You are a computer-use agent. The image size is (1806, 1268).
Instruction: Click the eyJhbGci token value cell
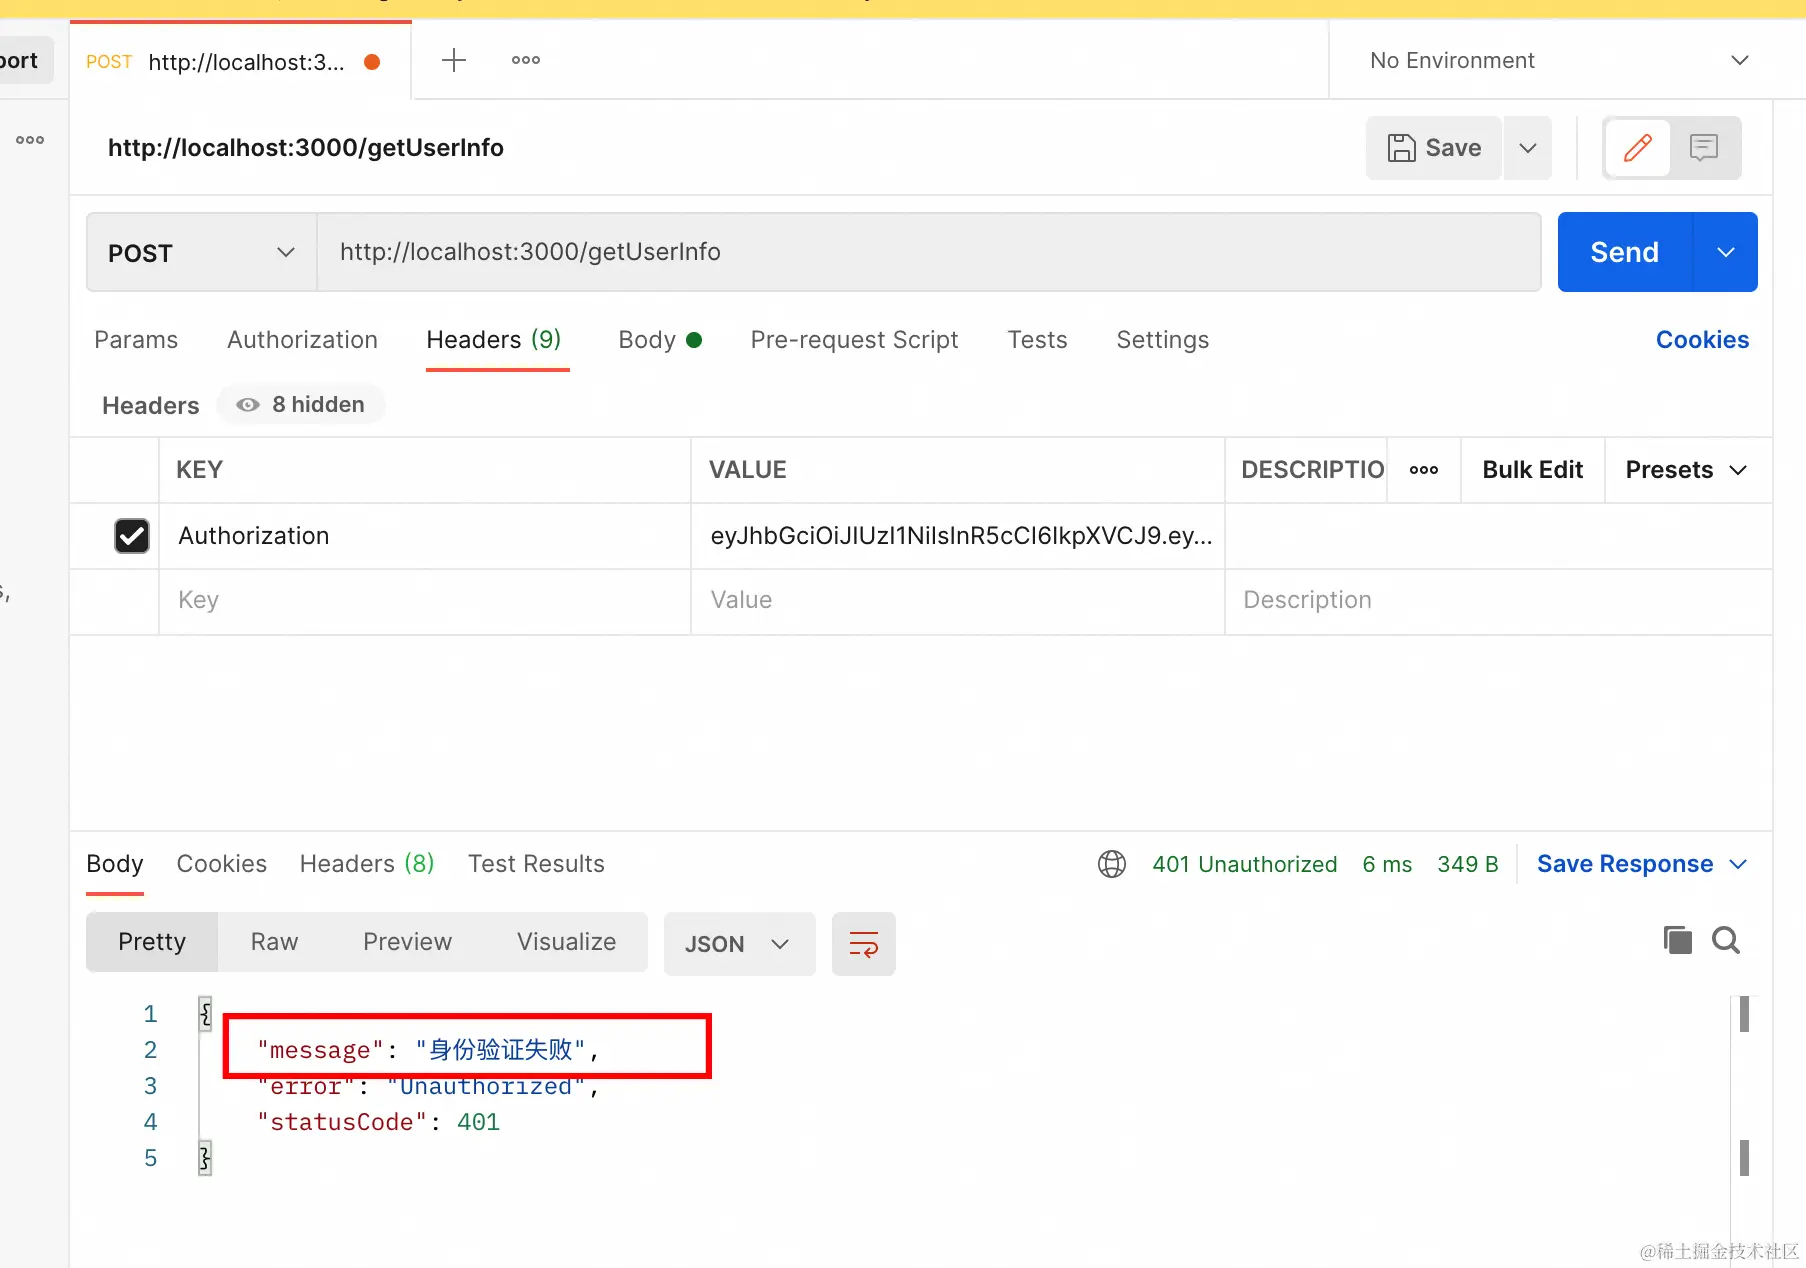[958, 536]
